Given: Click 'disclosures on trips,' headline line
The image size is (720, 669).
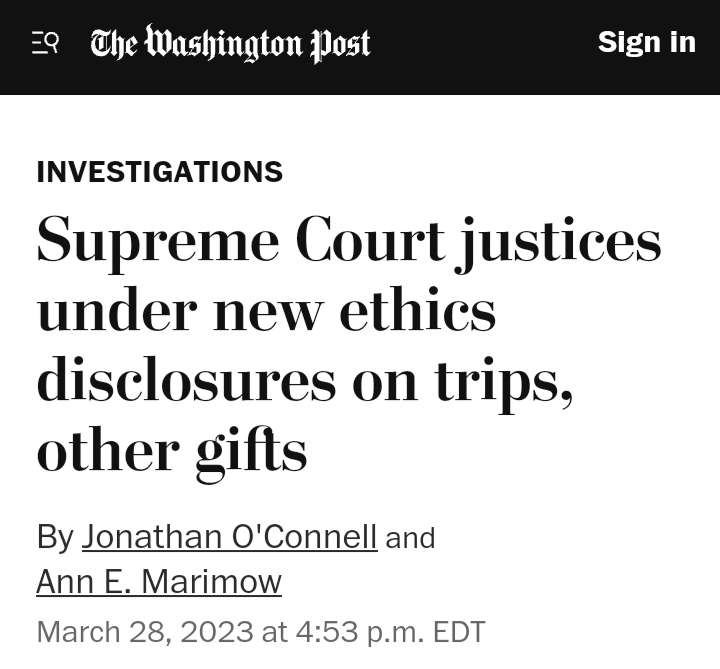Looking at the screenshot, I should (305, 382).
